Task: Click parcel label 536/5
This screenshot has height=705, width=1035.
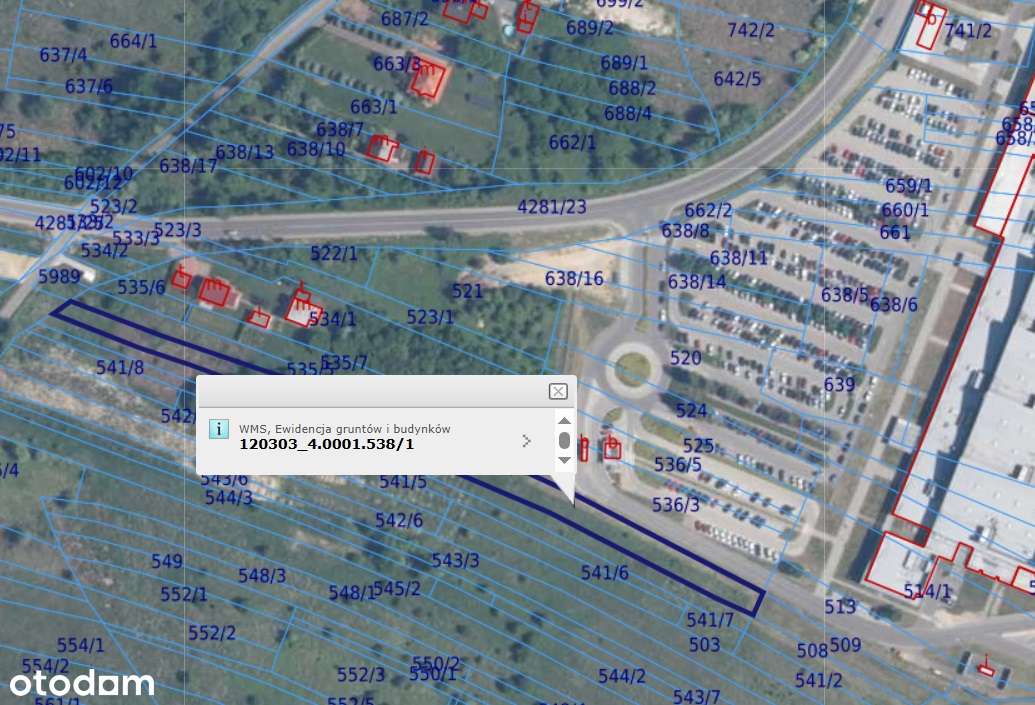Action: tap(678, 465)
